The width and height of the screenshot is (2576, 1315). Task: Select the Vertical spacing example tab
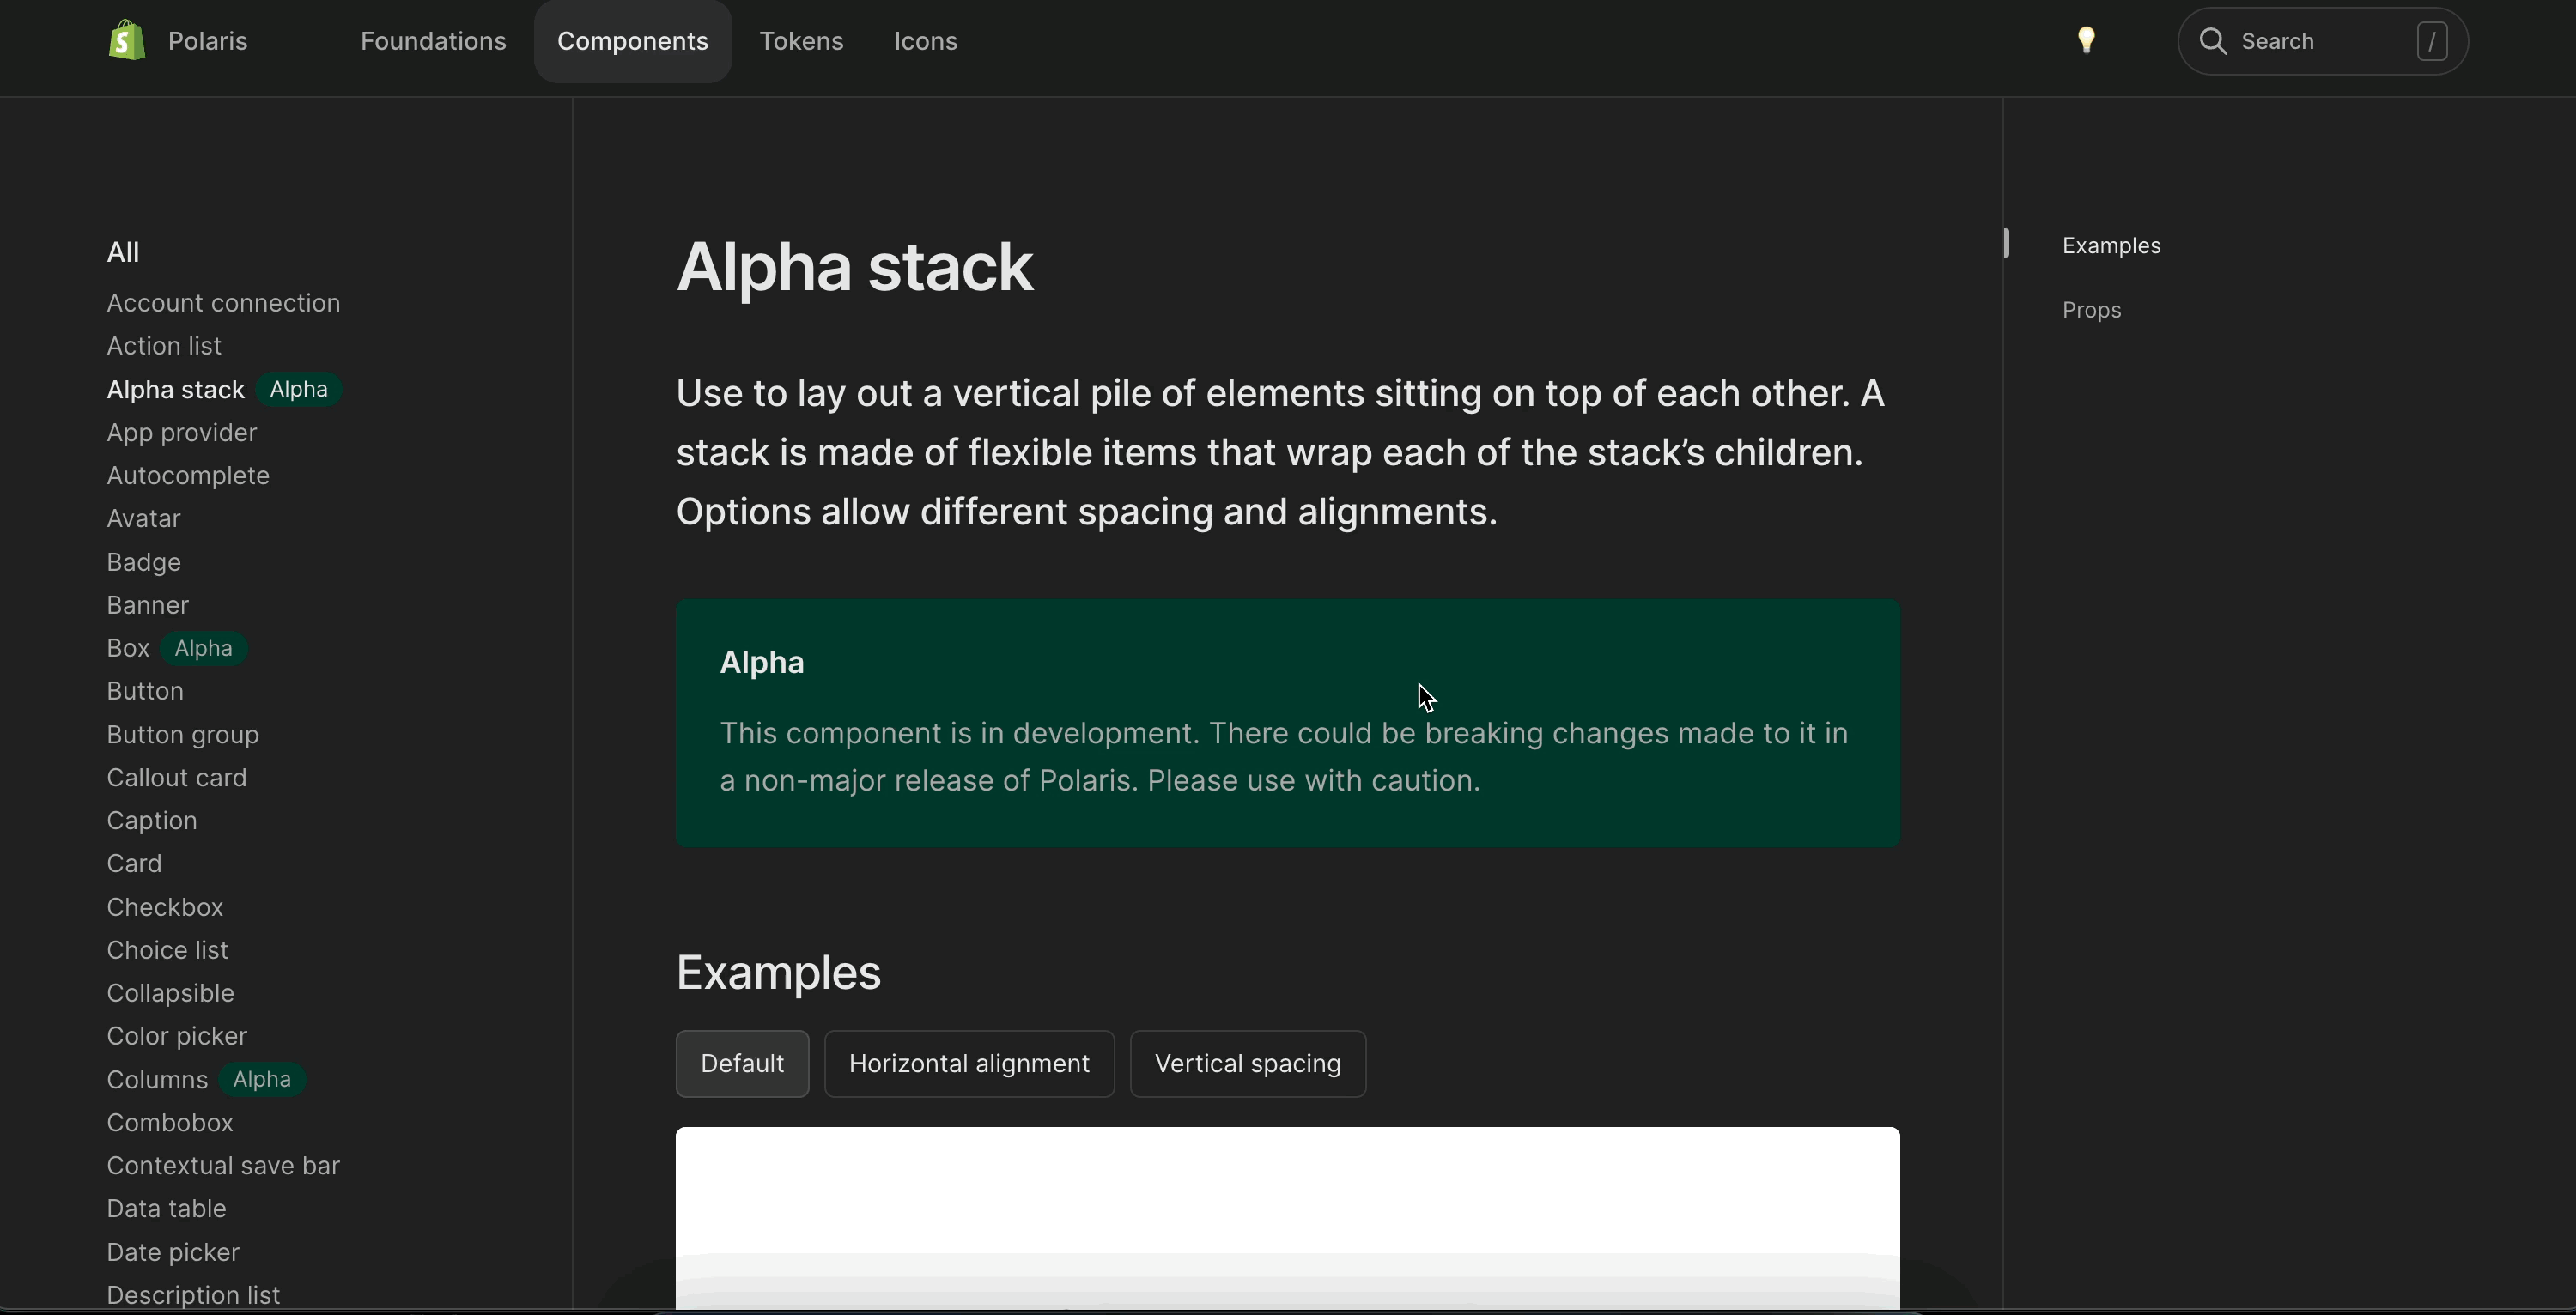pos(1247,1063)
